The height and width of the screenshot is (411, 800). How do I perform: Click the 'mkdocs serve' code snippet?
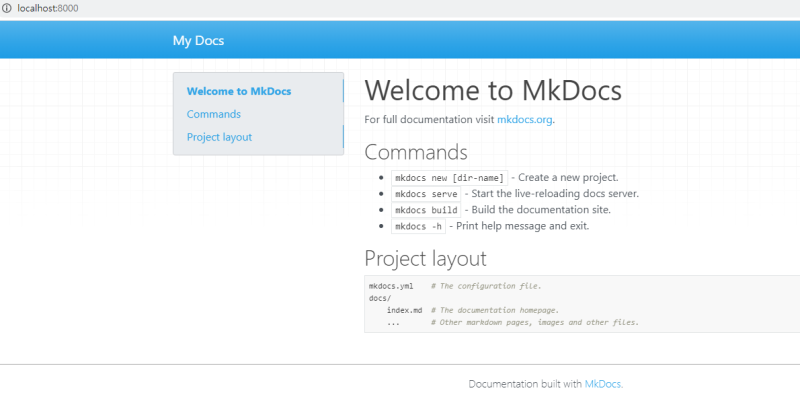(x=426, y=194)
